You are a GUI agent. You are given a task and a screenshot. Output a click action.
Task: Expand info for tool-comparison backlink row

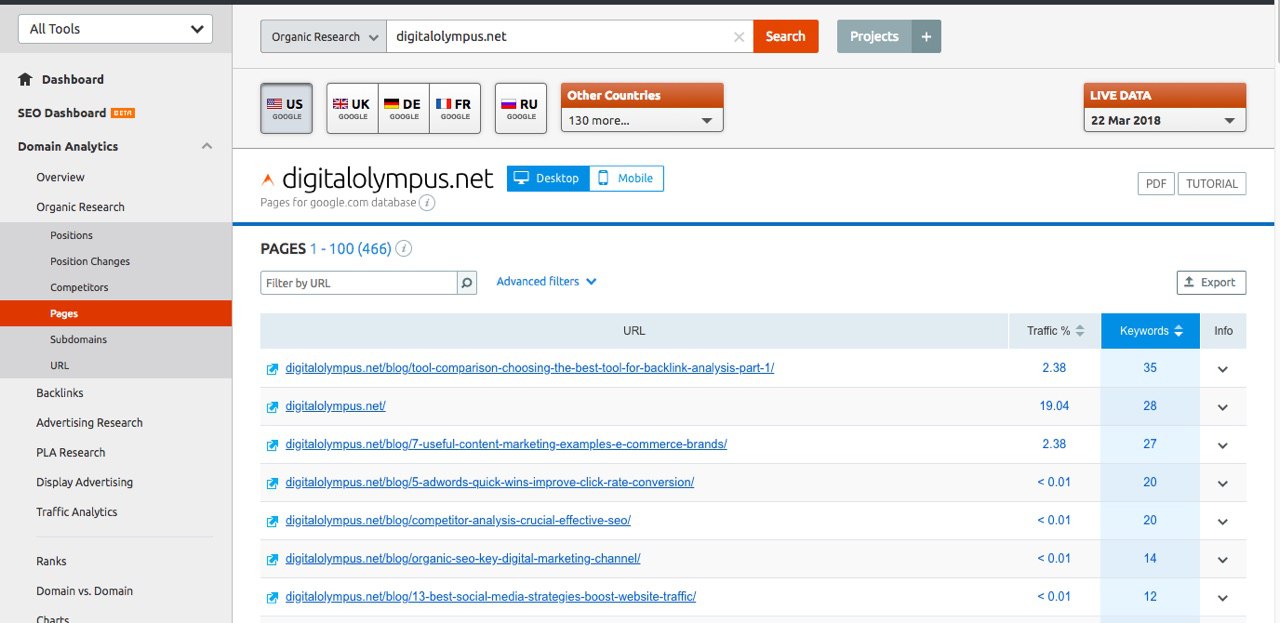click(x=1223, y=369)
